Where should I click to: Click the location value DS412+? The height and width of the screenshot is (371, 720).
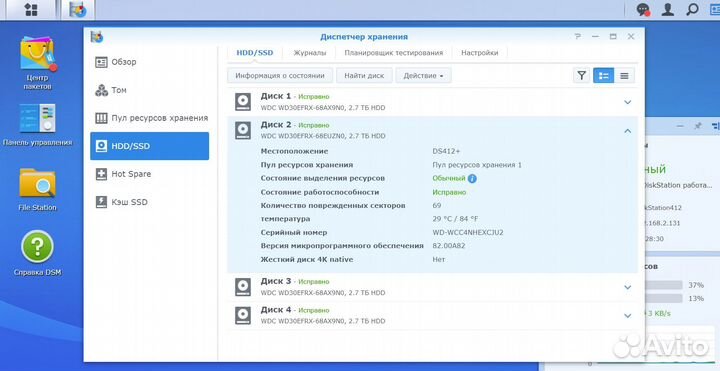coord(446,151)
